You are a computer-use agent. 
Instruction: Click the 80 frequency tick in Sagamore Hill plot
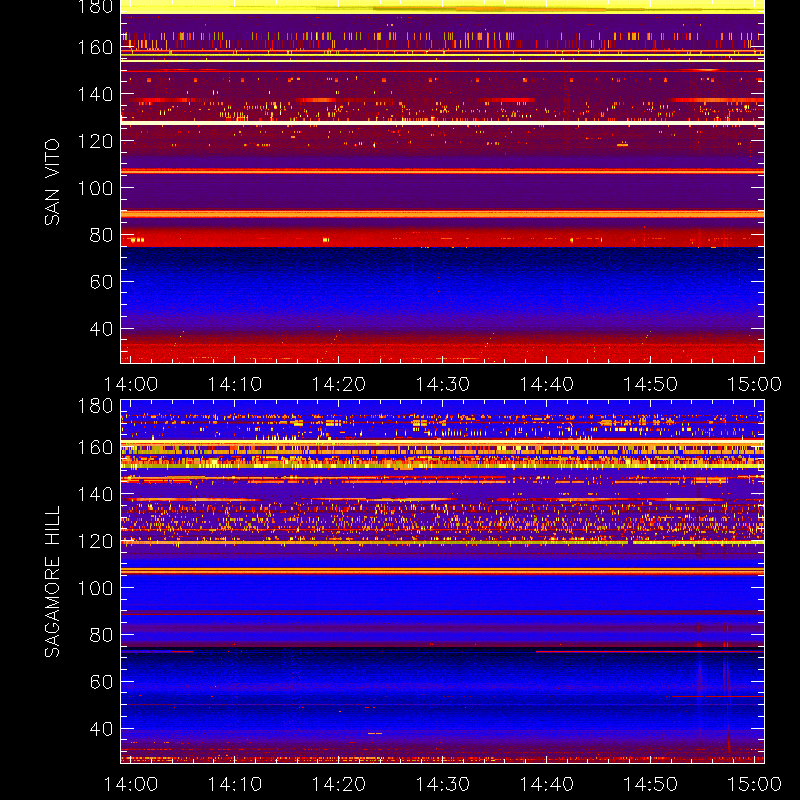[101, 635]
